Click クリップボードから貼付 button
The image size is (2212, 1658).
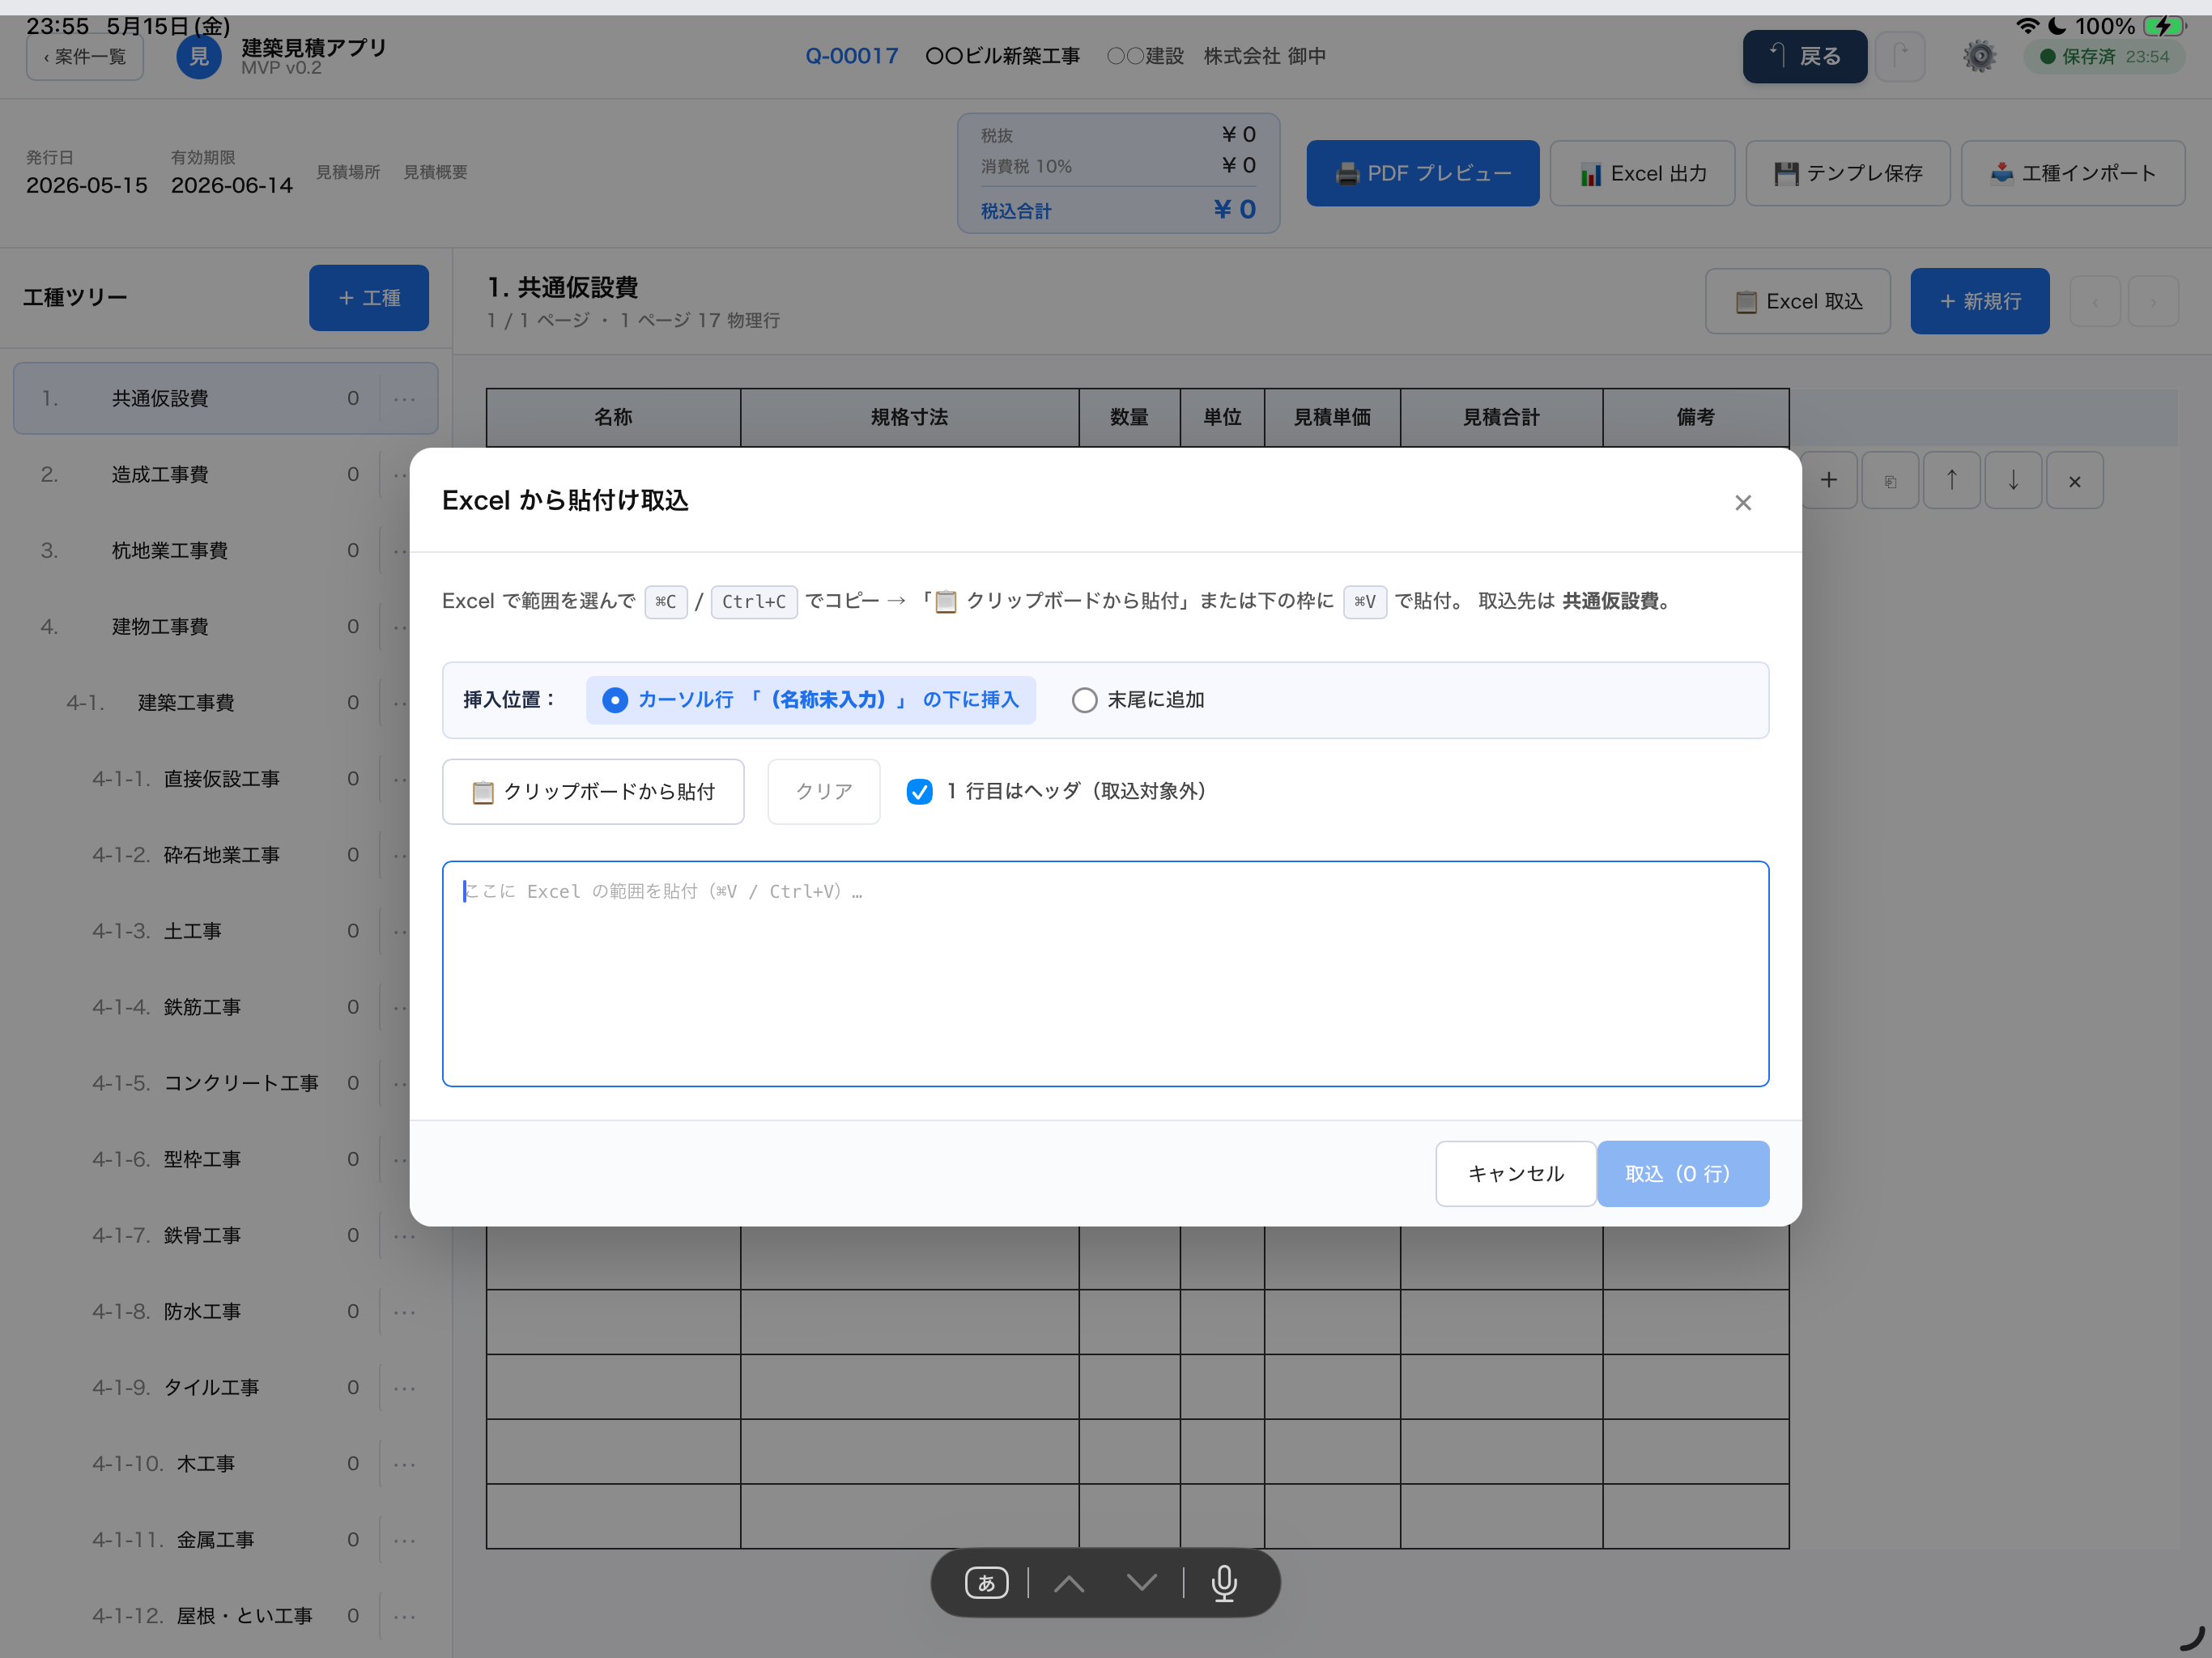click(x=593, y=791)
